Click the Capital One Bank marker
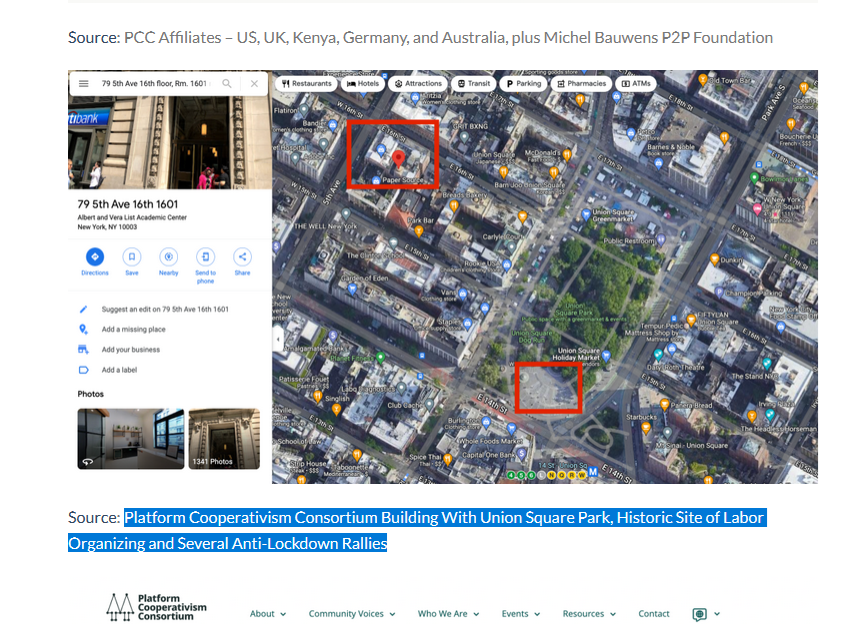 click(x=522, y=454)
